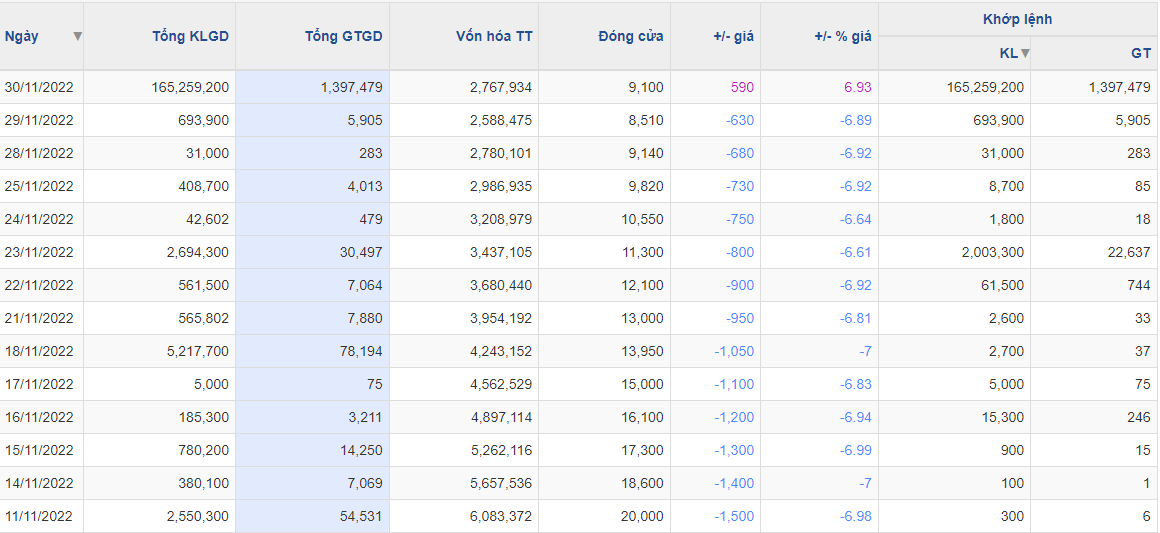The image size is (1160, 533).
Task: Click the 23/11/2022 date cell
Action: (x=39, y=252)
